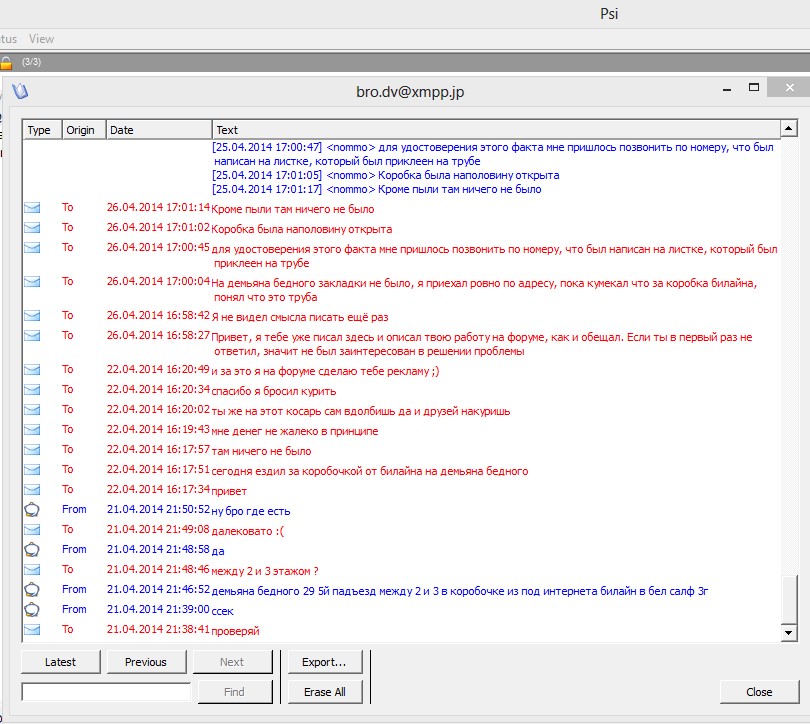810x724 pixels.
Task: Click envelope icon for 26.04.2014 17:00:04 message
Action: coord(32,282)
